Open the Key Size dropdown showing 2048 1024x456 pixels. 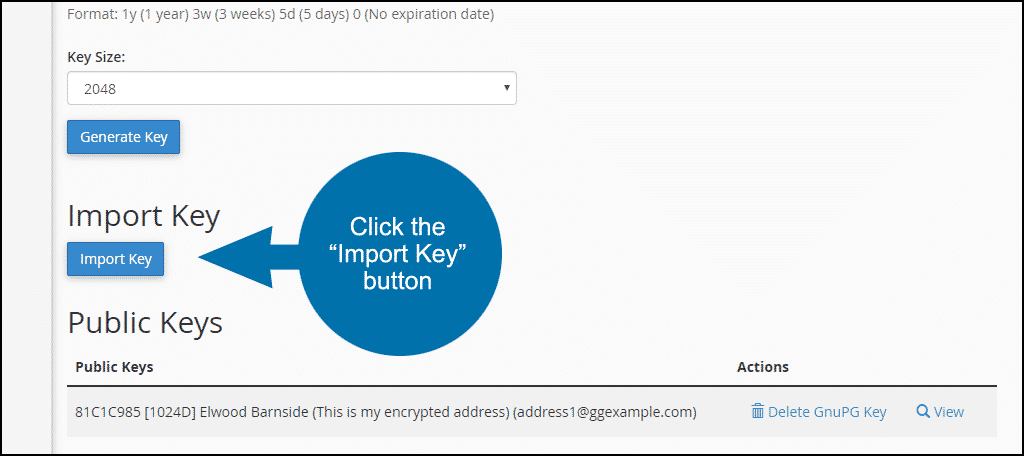click(x=292, y=88)
